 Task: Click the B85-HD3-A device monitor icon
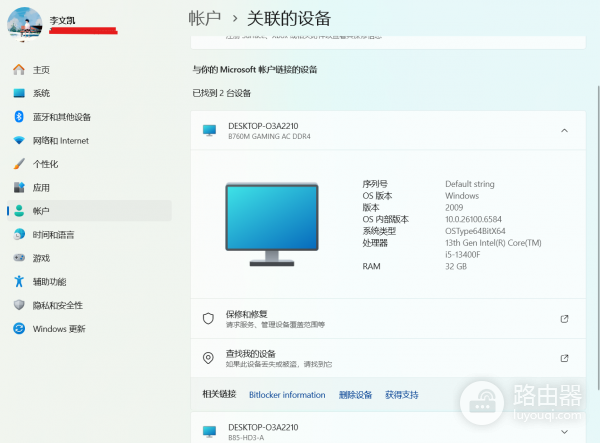click(209, 432)
